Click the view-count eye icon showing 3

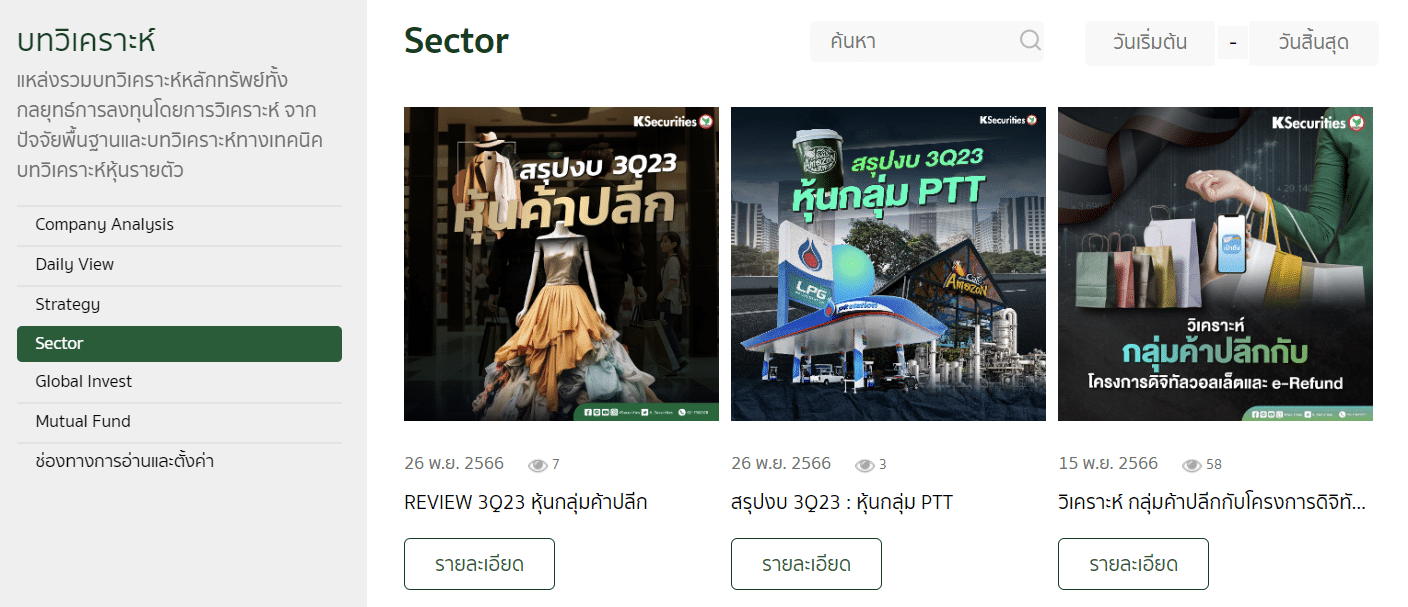tap(865, 465)
